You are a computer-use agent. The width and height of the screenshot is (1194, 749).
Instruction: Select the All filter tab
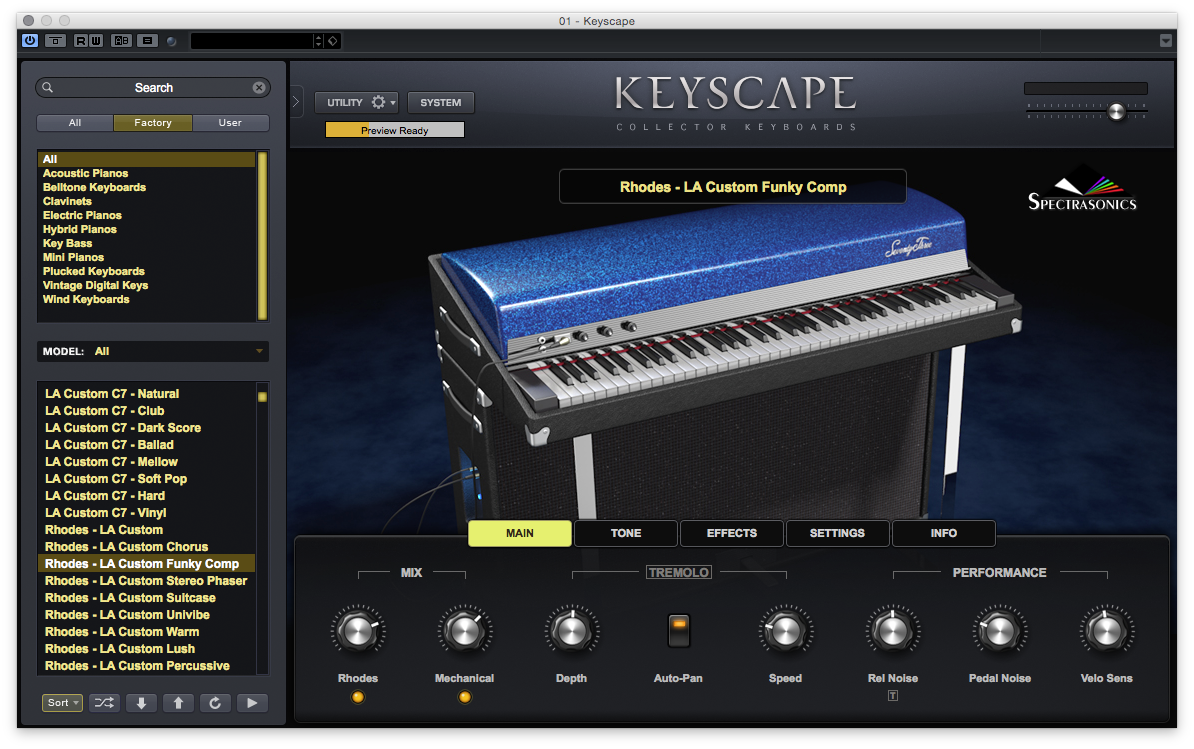click(x=75, y=123)
